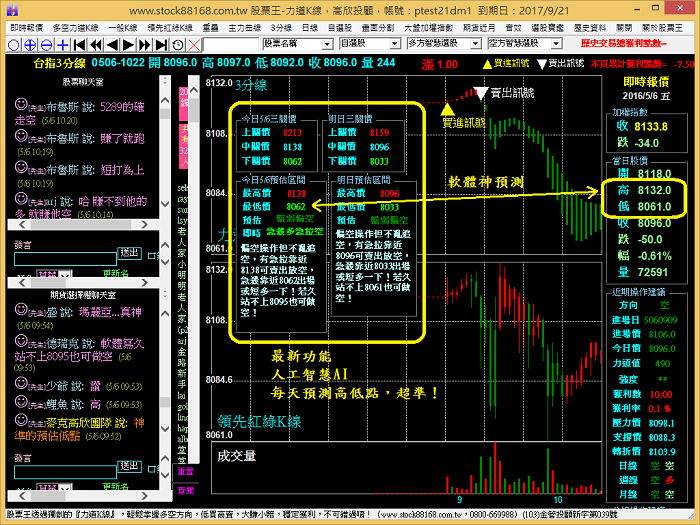Image resolution: width=700 pixels, height=525 pixels.
Task: Open the 自選股 dropdown in toolbar
Action: tap(395, 44)
